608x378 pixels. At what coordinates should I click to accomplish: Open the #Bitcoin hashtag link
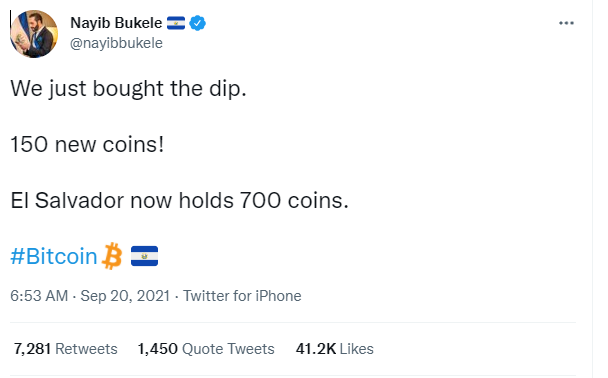point(54,256)
